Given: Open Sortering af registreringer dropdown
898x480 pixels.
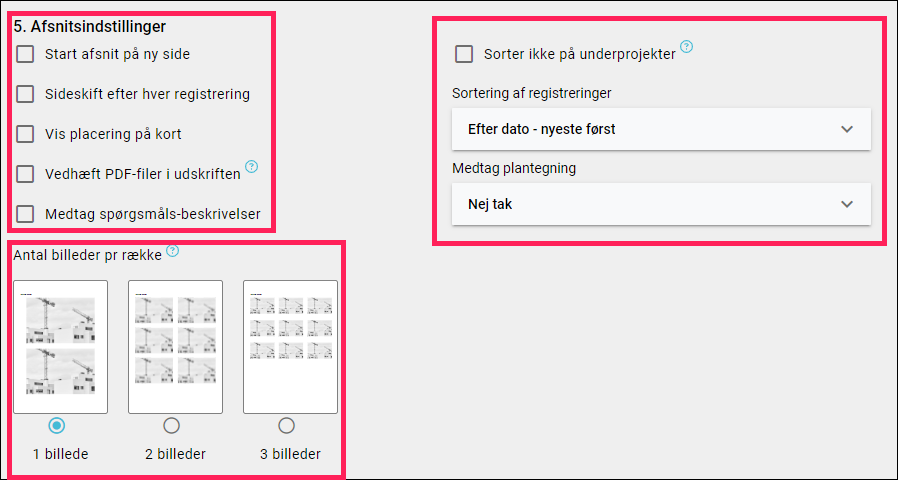Looking at the screenshot, I should pos(661,129).
